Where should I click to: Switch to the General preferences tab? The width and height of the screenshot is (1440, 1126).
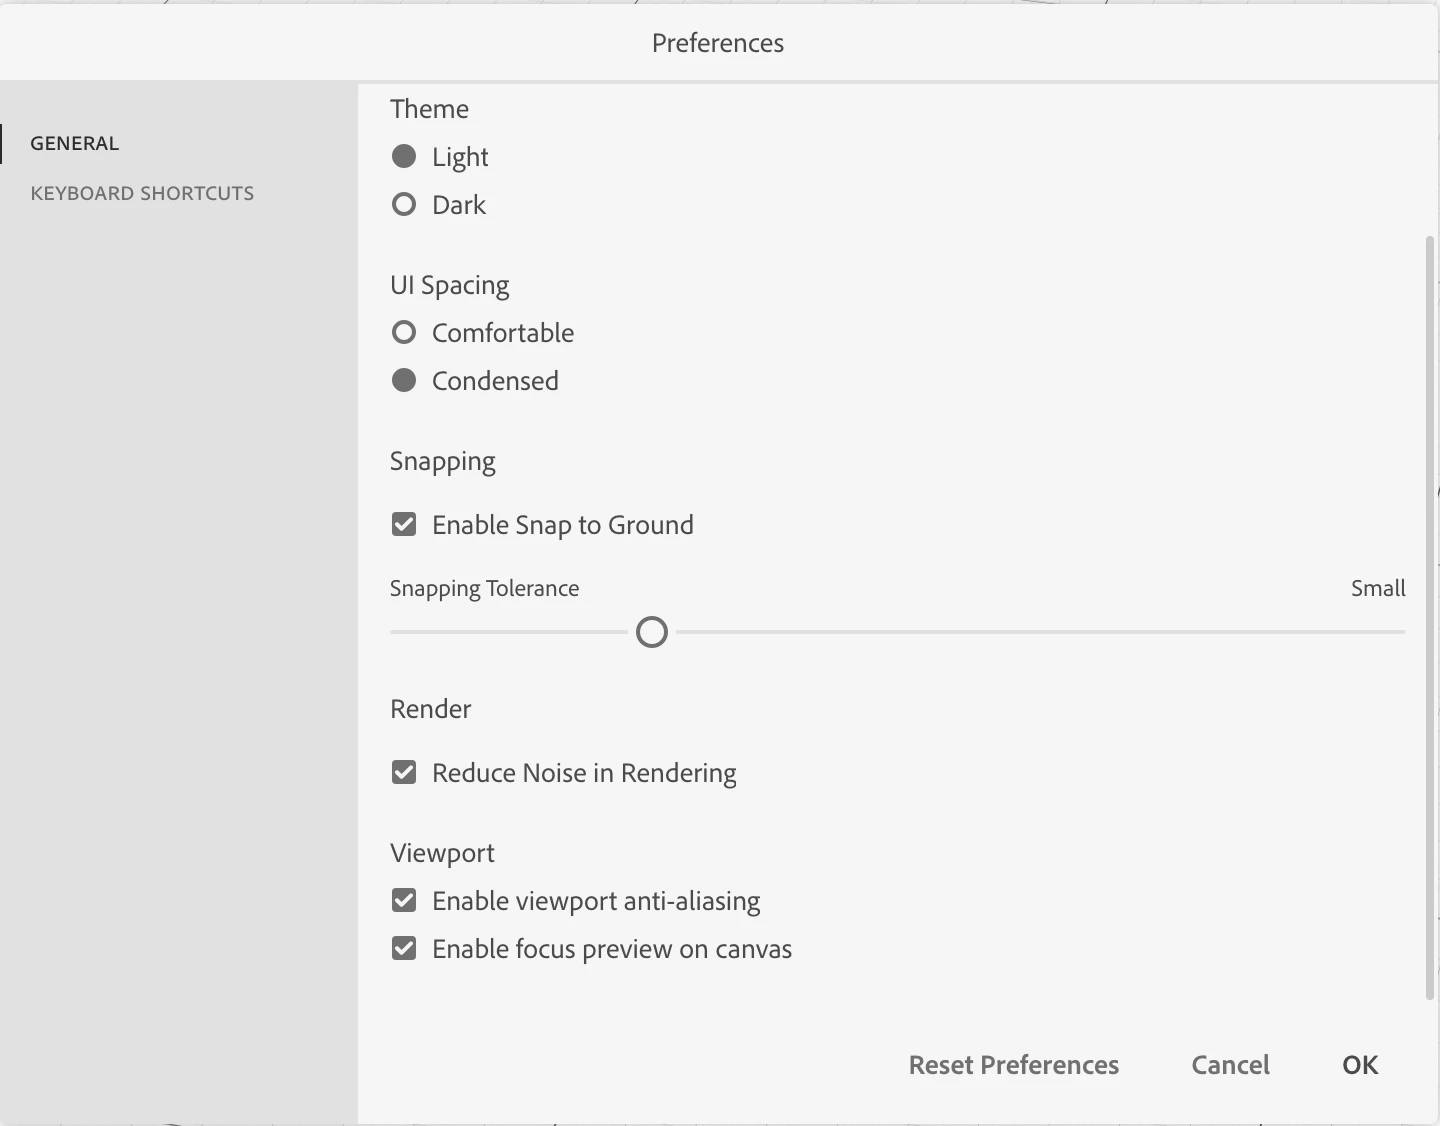[75, 143]
